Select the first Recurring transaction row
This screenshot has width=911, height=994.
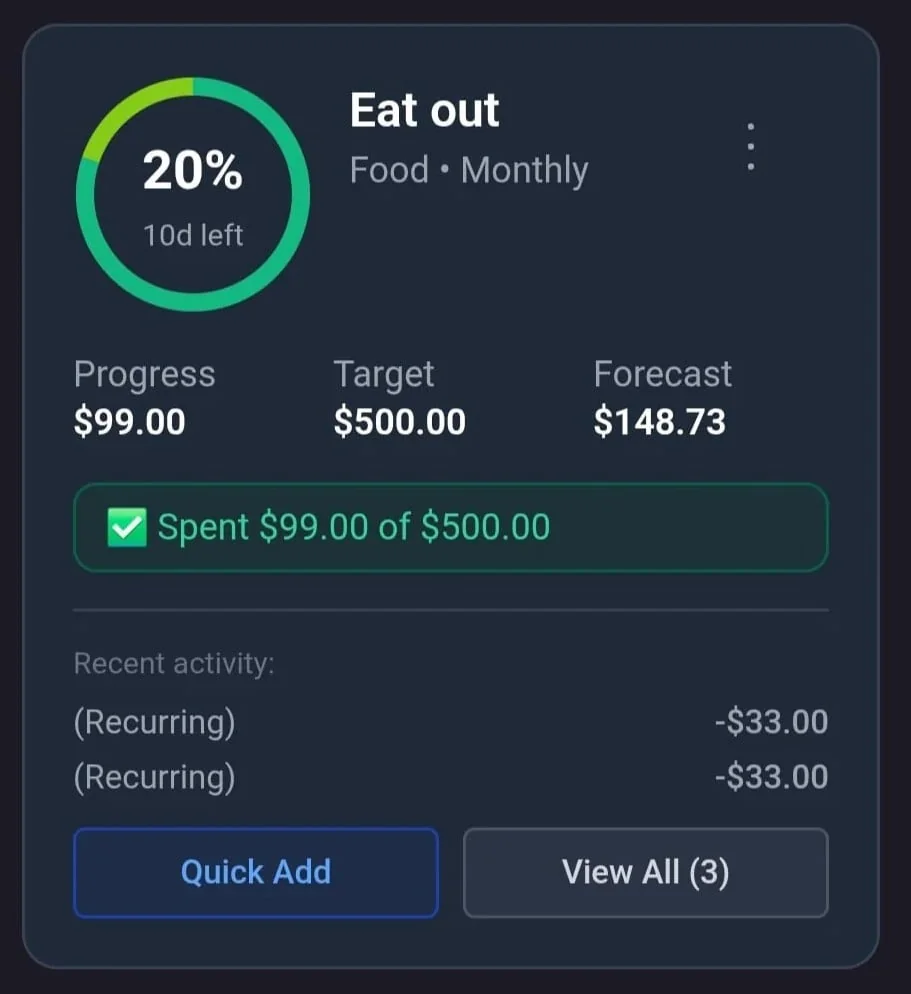coord(155,722)
